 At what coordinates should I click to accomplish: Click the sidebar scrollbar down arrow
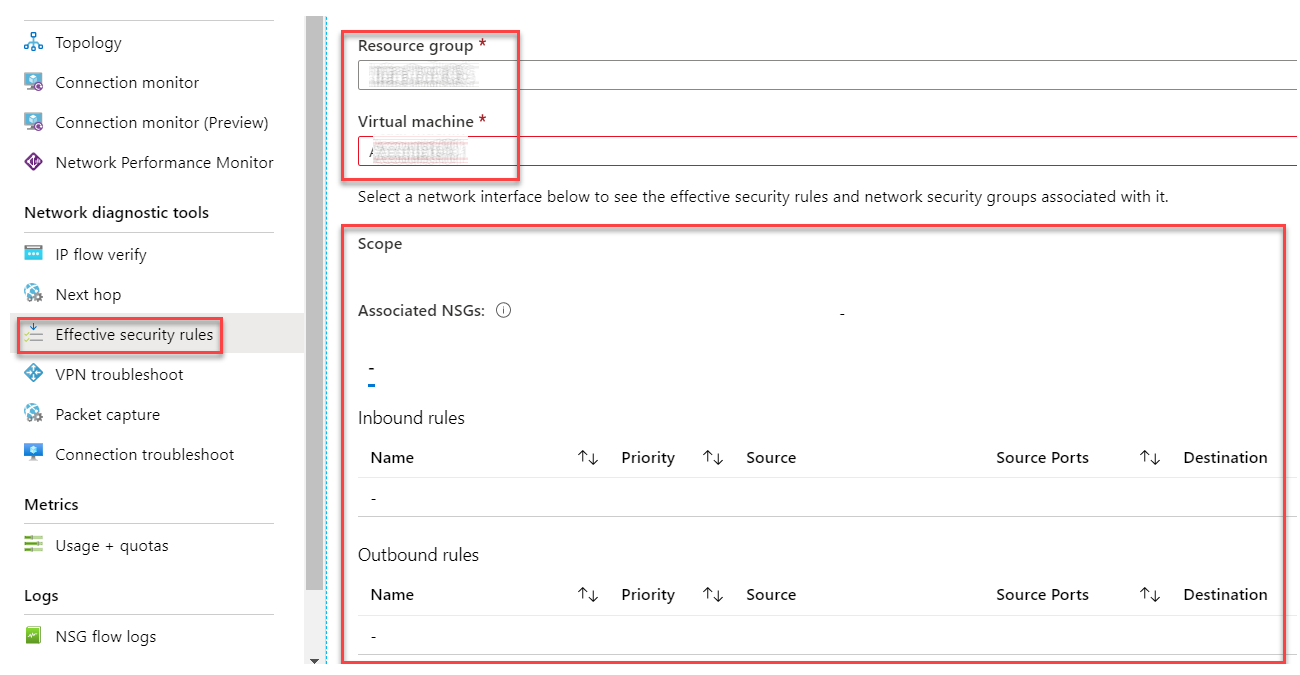314,660
